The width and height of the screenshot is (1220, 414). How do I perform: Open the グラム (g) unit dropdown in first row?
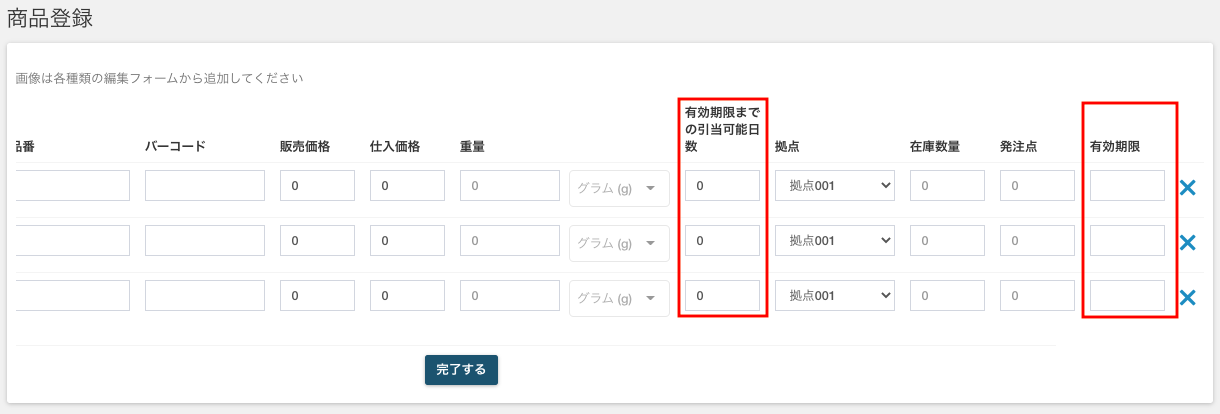(619, 188)
